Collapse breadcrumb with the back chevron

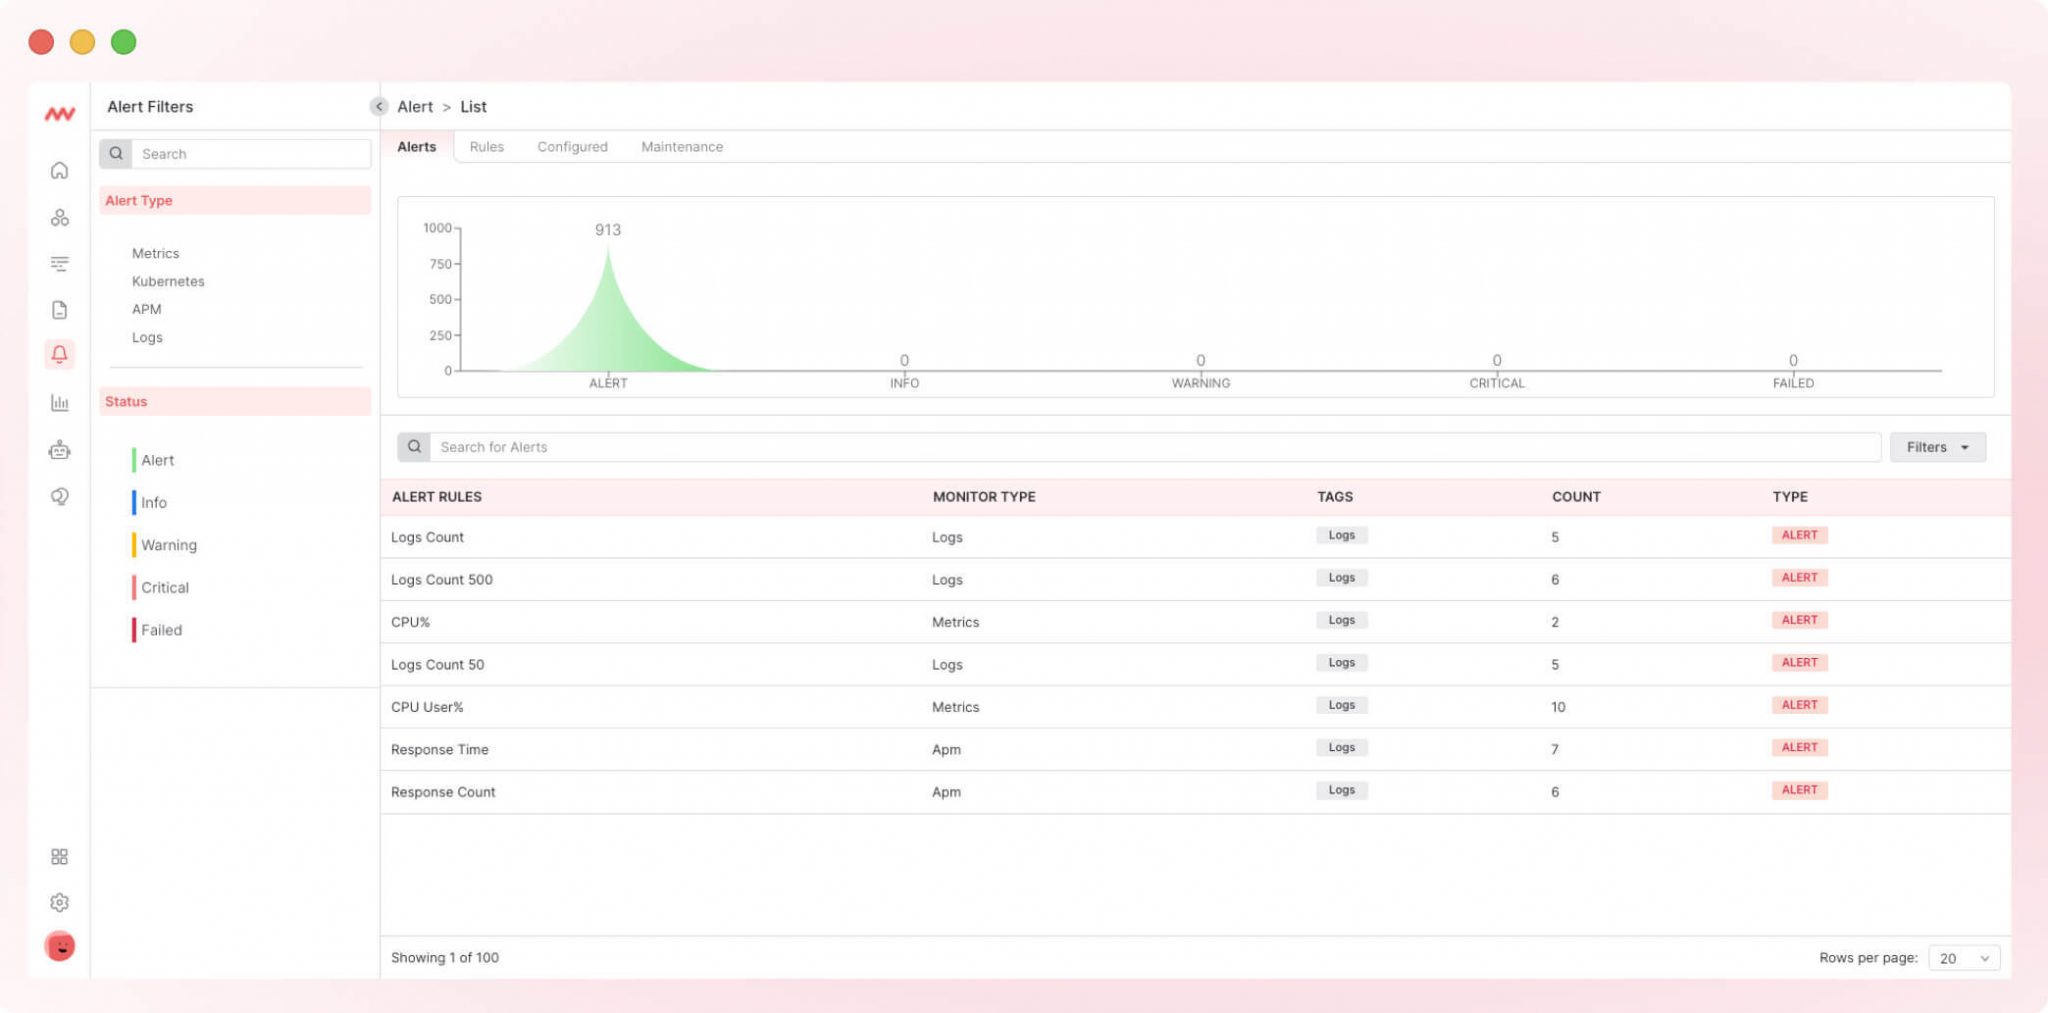coord(379,106)
